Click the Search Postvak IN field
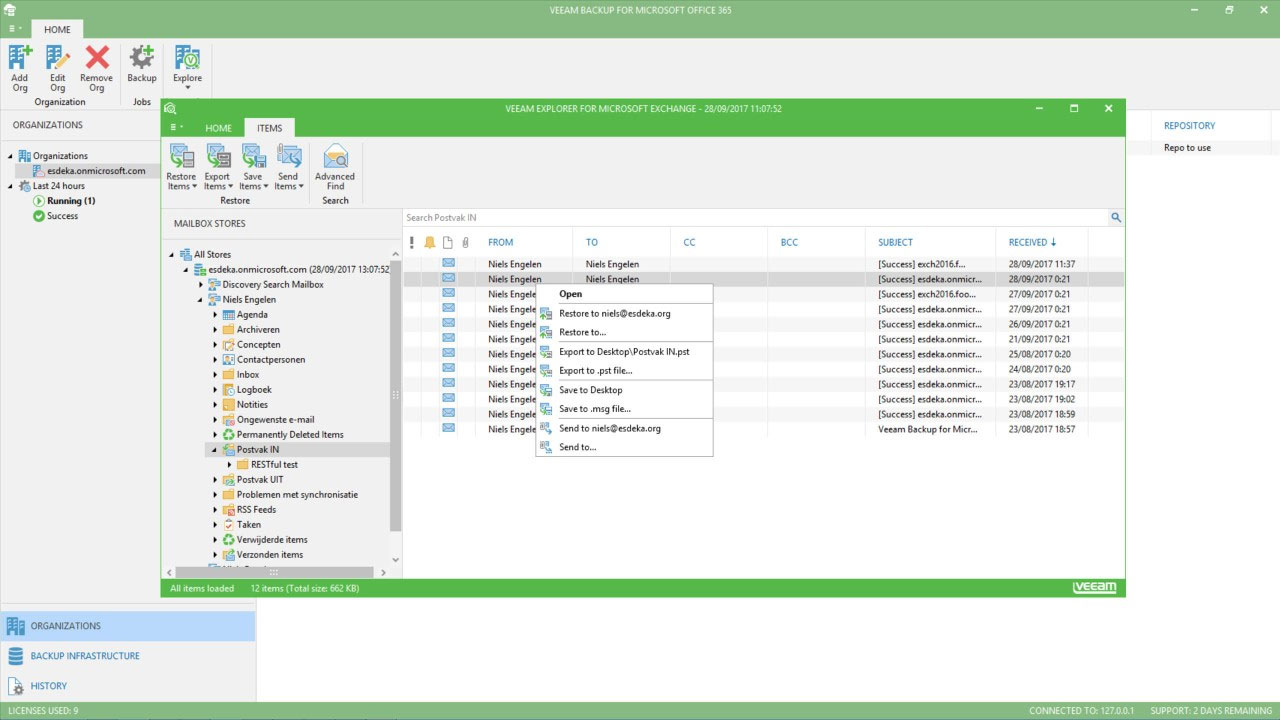 [756, 218]
